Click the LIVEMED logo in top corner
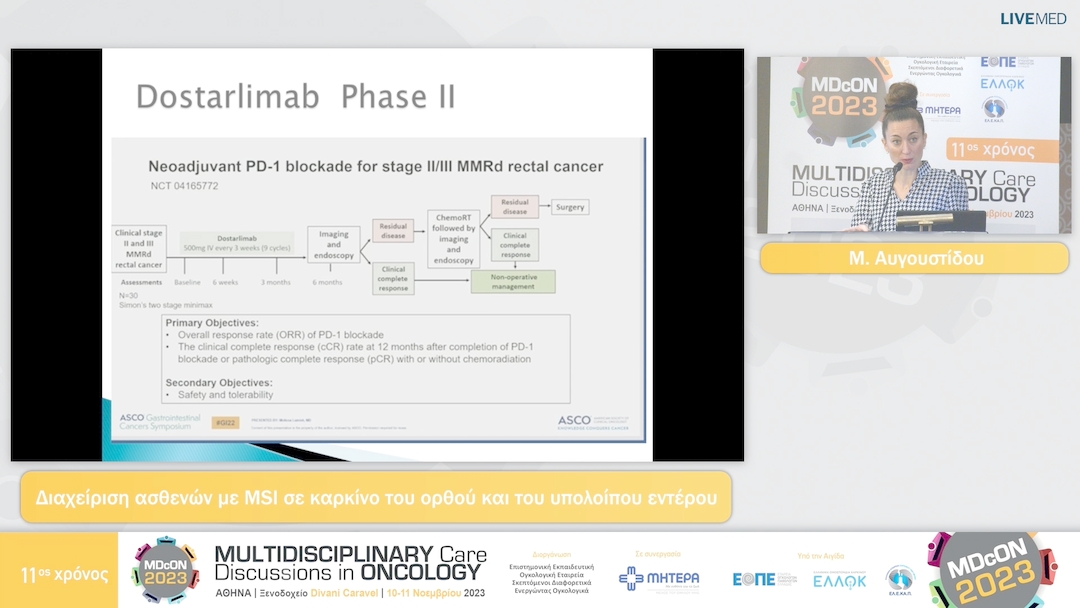 click(x=1033, y=18)
